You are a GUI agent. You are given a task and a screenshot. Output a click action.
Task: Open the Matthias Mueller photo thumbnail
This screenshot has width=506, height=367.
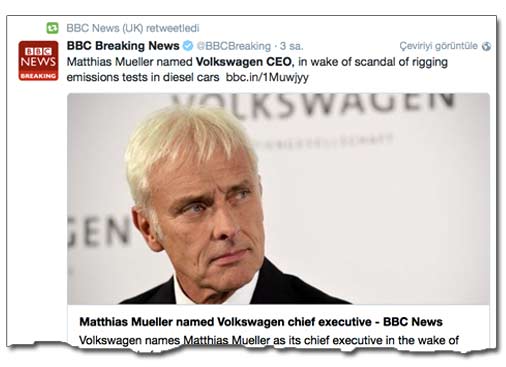(278, 199)
